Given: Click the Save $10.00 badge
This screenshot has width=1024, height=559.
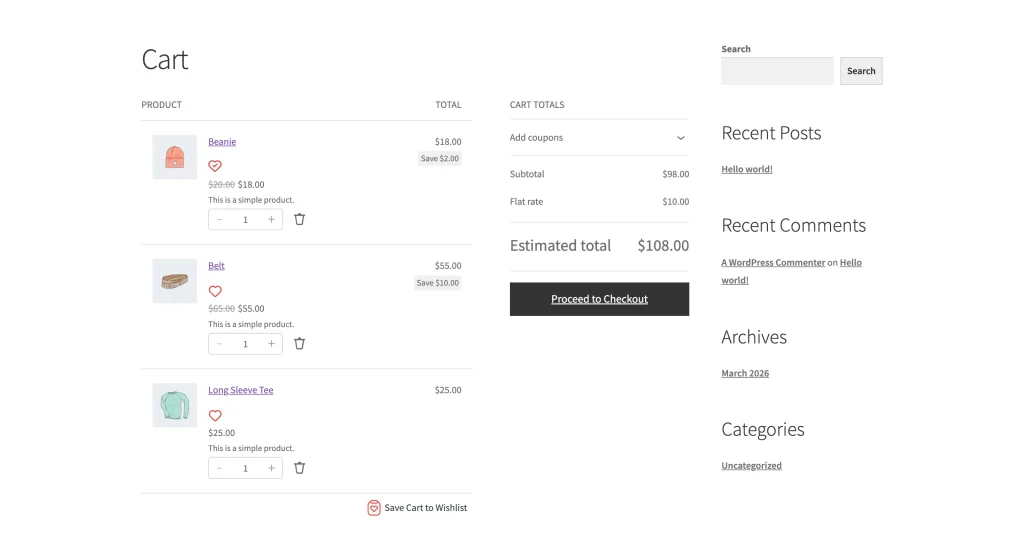Looking at the screenshot, I should pyautogui.click(x=438, y=283).
